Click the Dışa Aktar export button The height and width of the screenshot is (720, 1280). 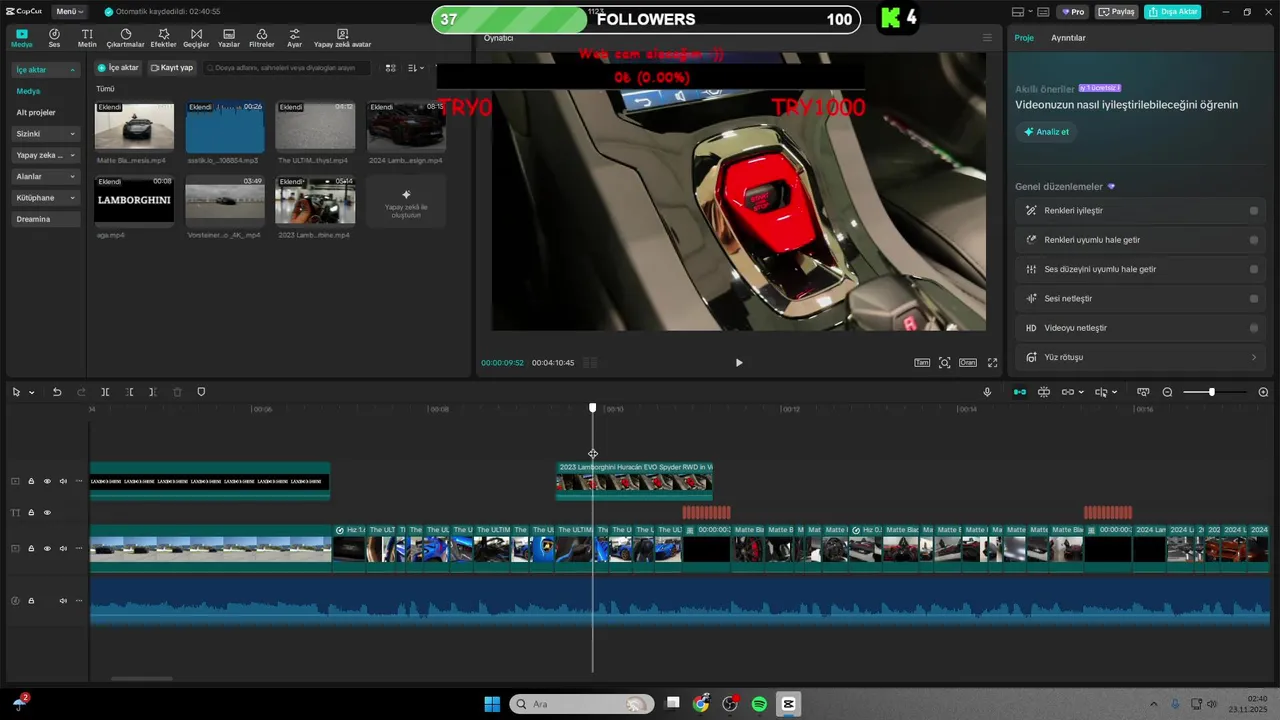(1173, 12)
